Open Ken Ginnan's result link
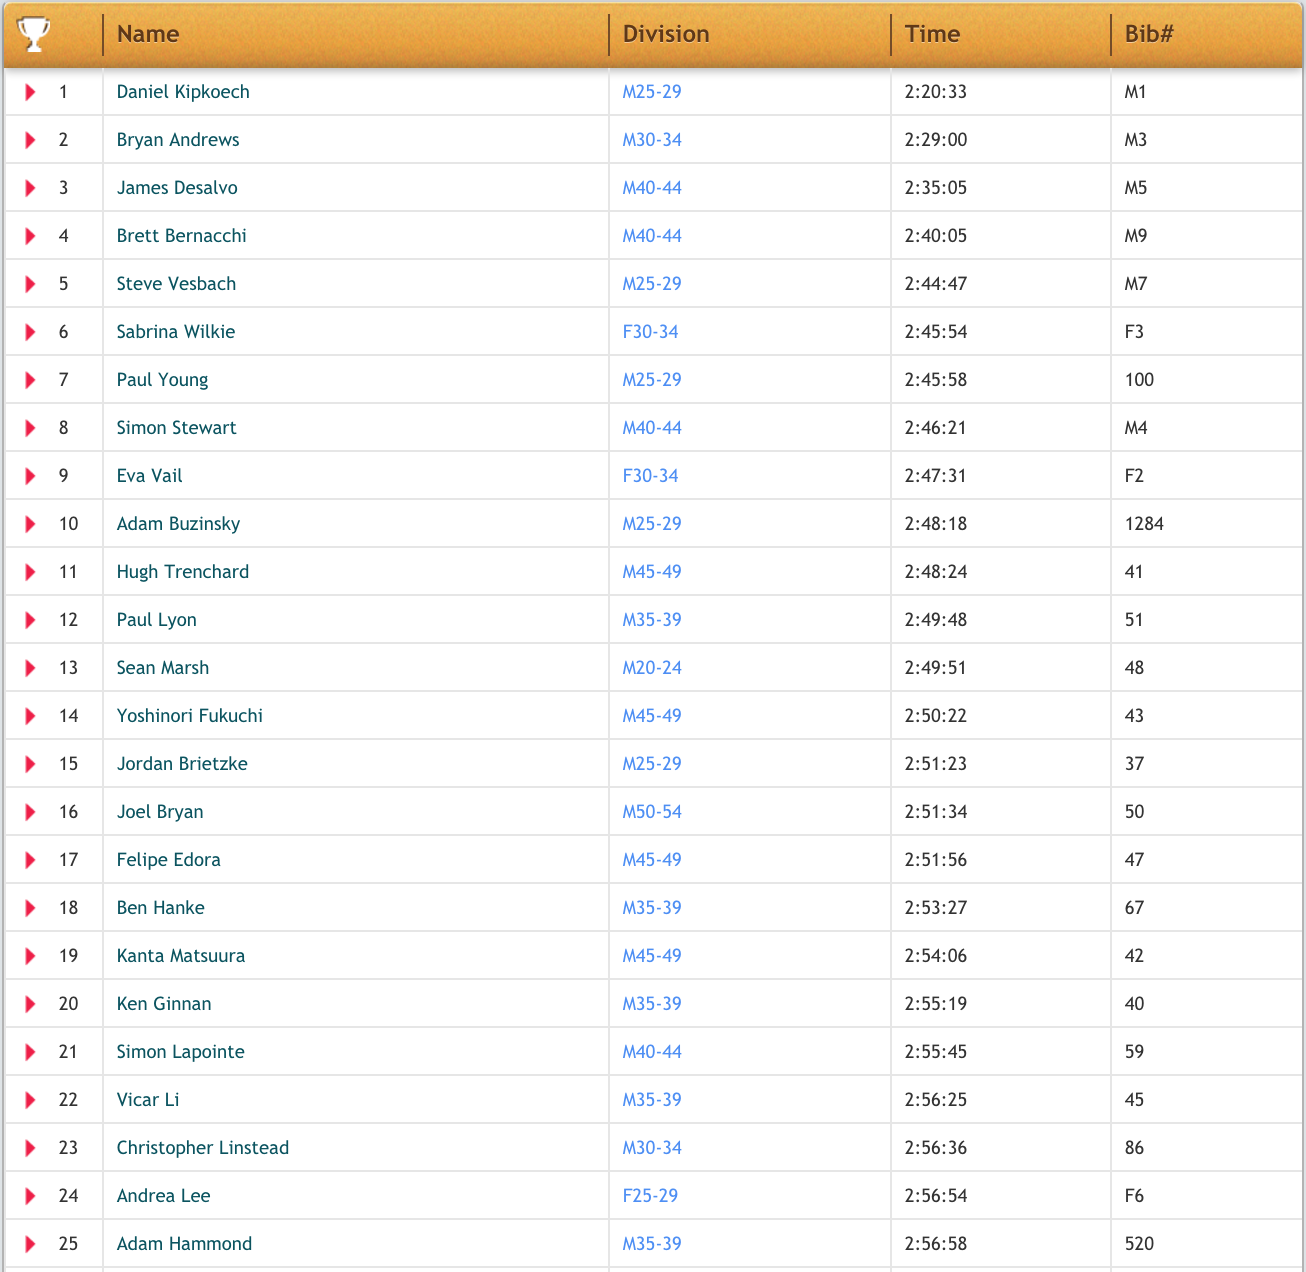Viewport: 1306px width, 1272px height. [164, 1004]
